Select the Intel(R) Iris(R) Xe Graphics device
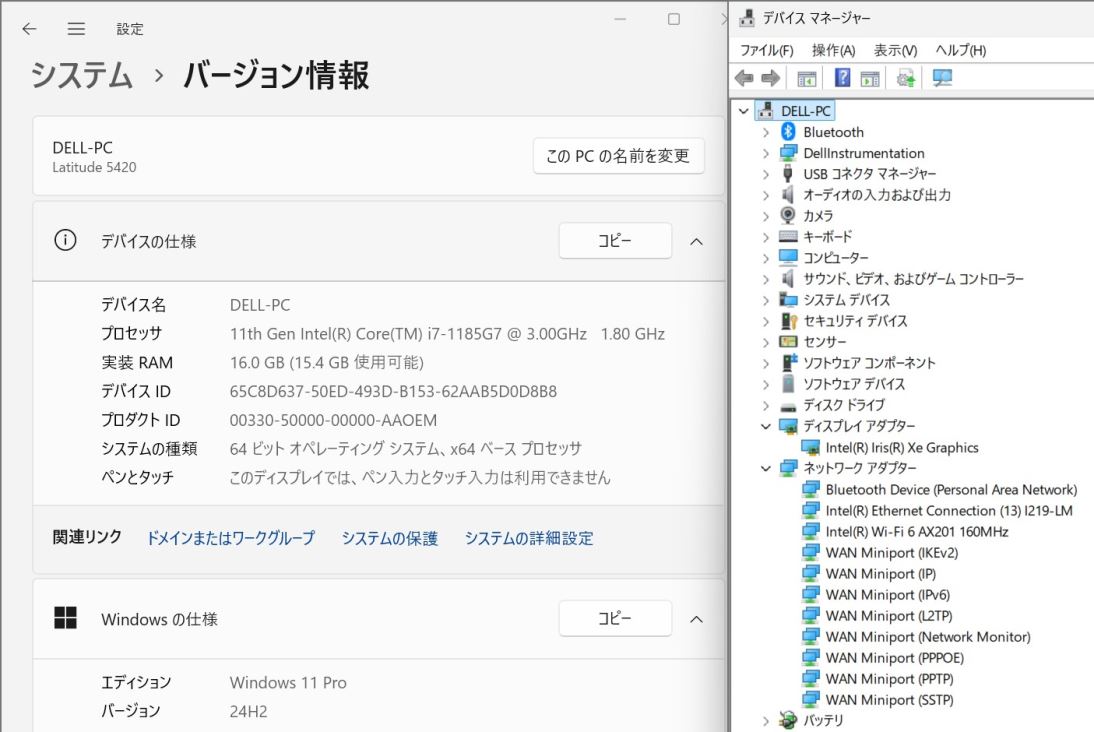This screenshot has height=732, width=1094. pyautogui.click(x=901, y=448)
